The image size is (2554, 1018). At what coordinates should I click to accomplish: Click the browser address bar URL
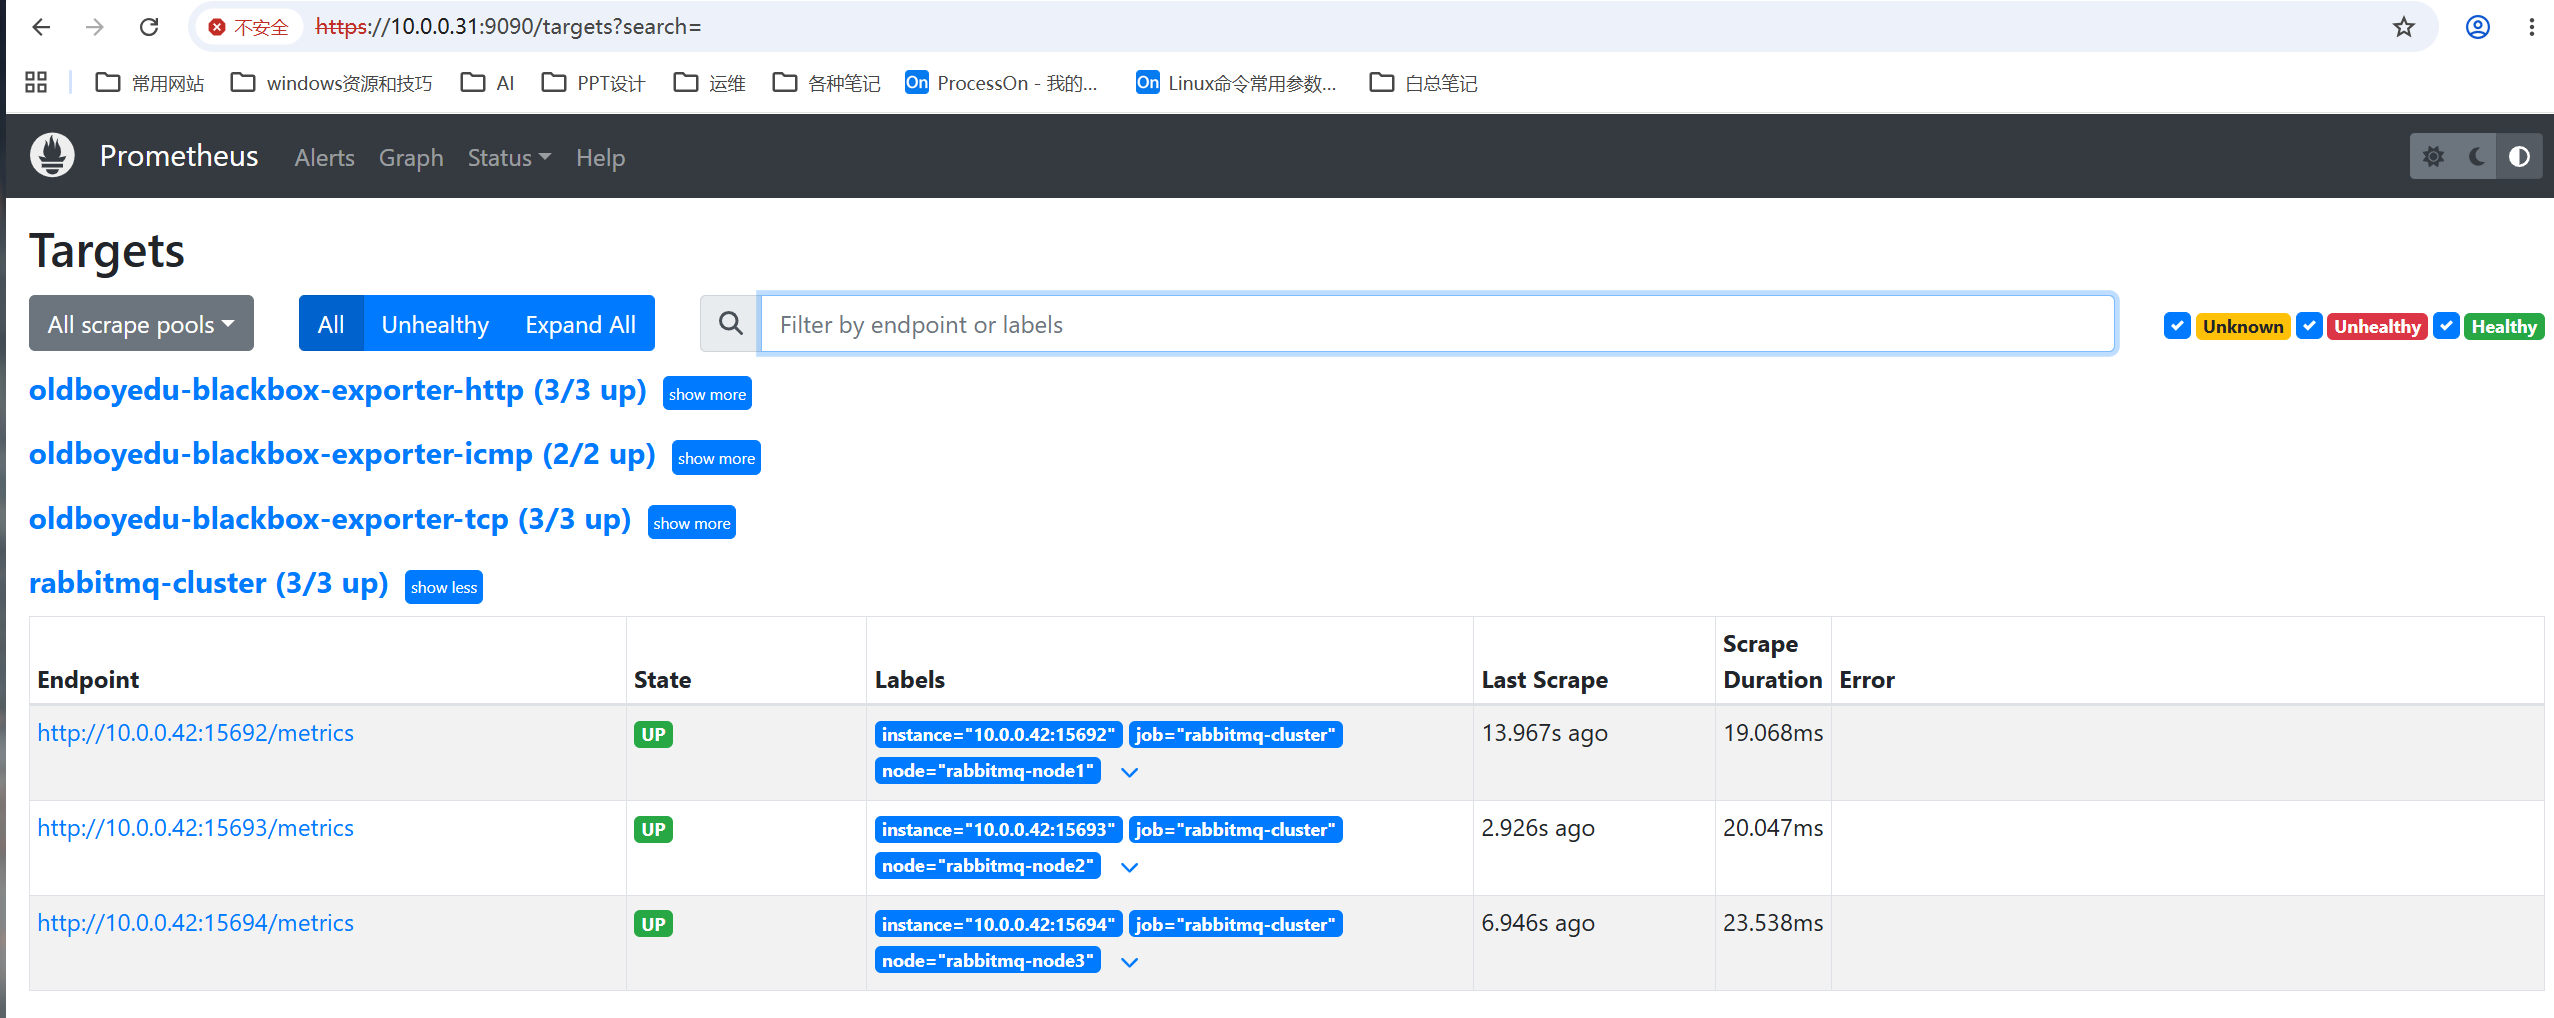[x=508, y=27]
